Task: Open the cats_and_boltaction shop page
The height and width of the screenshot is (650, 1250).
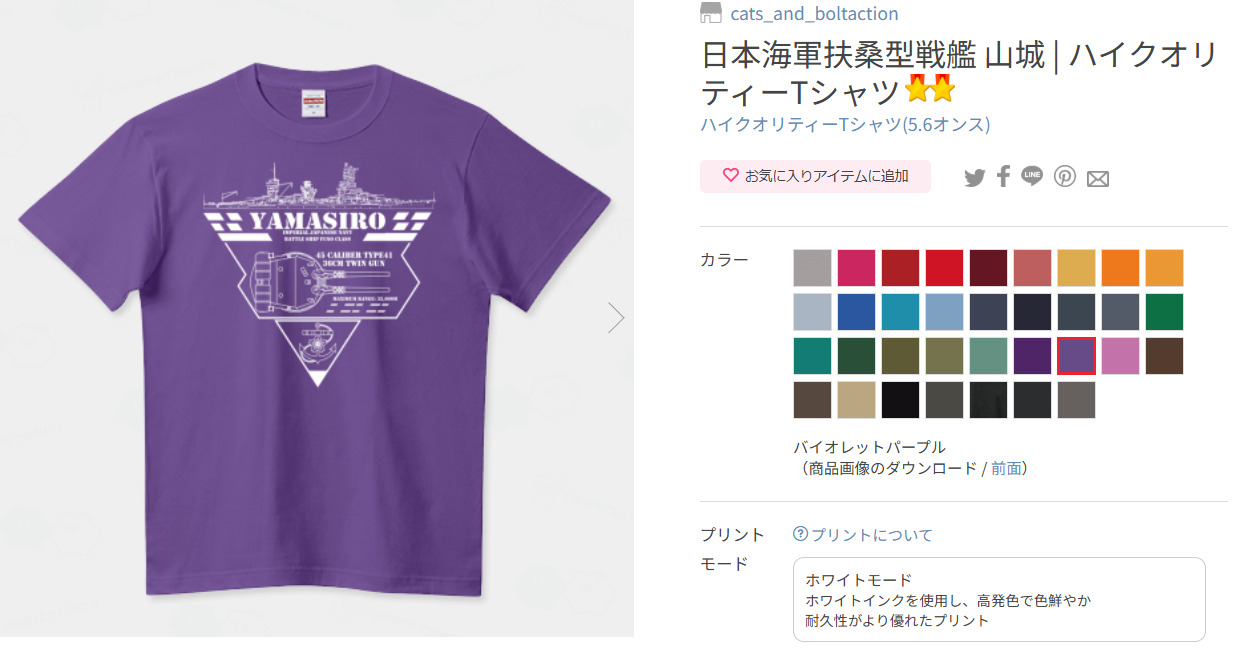Action: 814,13
